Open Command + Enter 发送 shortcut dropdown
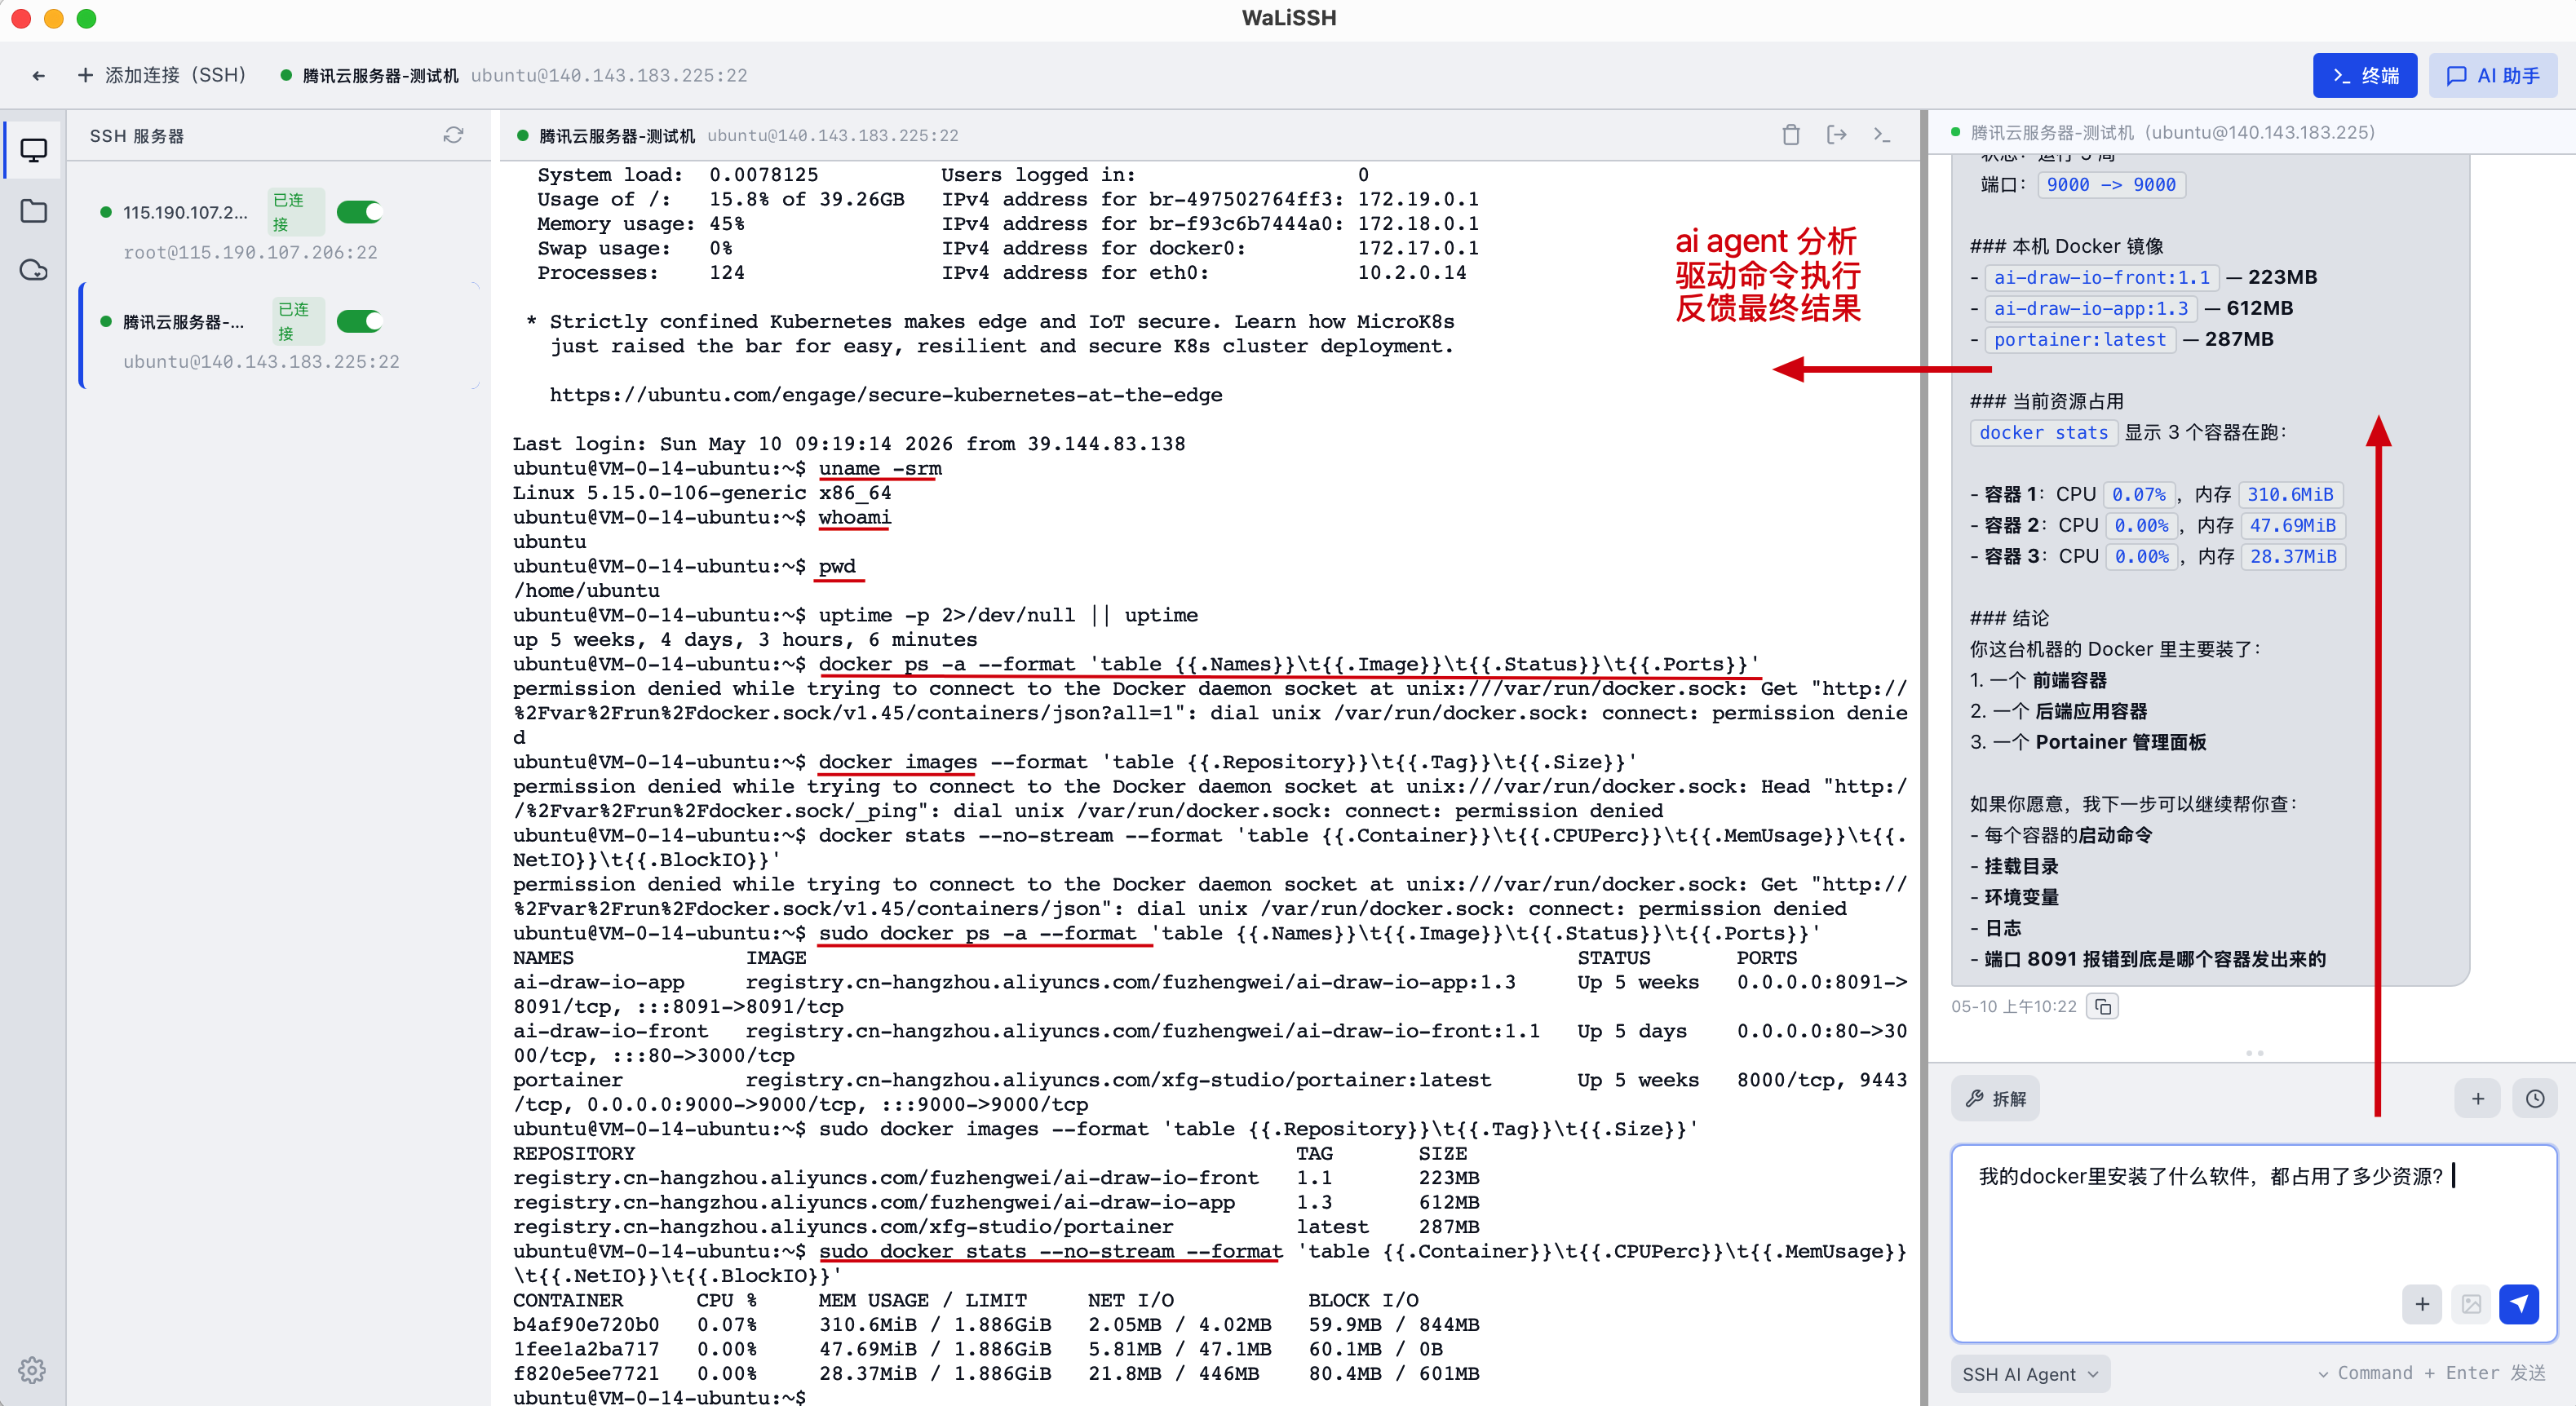The width and height of the screenshot is (2576, 1406). 2431,1373
